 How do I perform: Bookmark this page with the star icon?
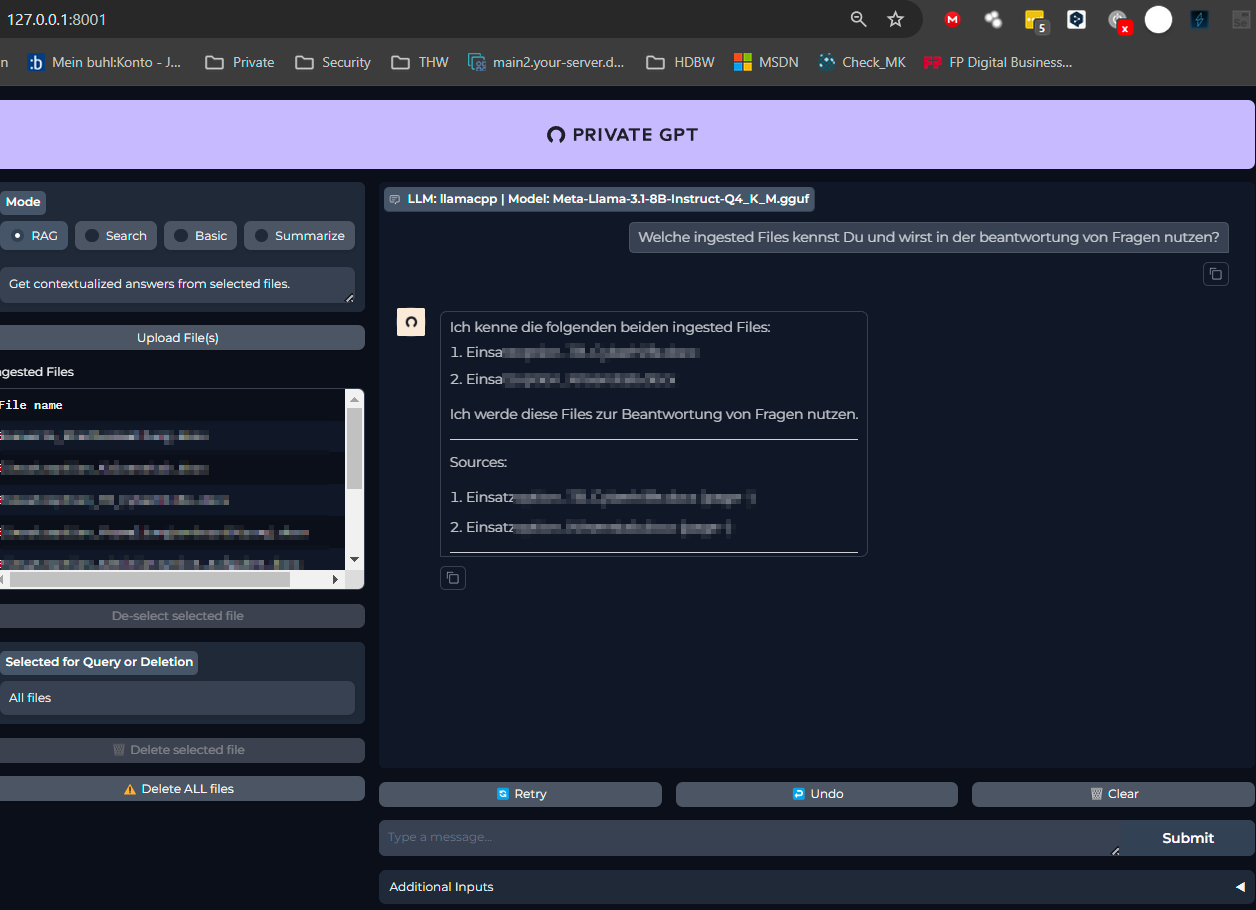click(895, 19)
